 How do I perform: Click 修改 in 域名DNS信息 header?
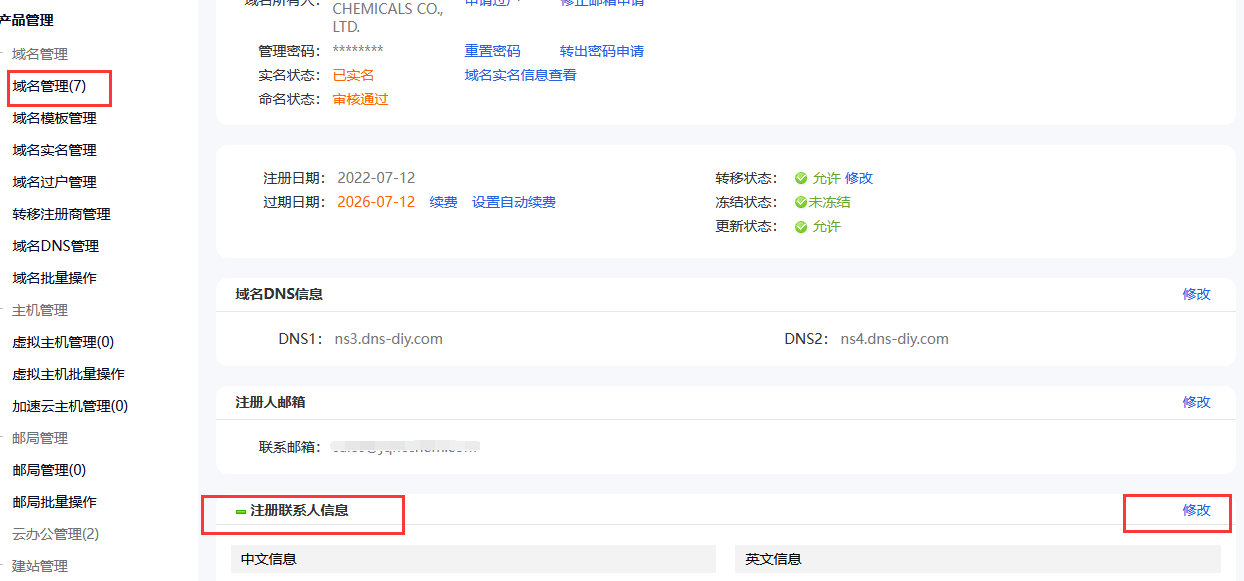point(1196,294)
